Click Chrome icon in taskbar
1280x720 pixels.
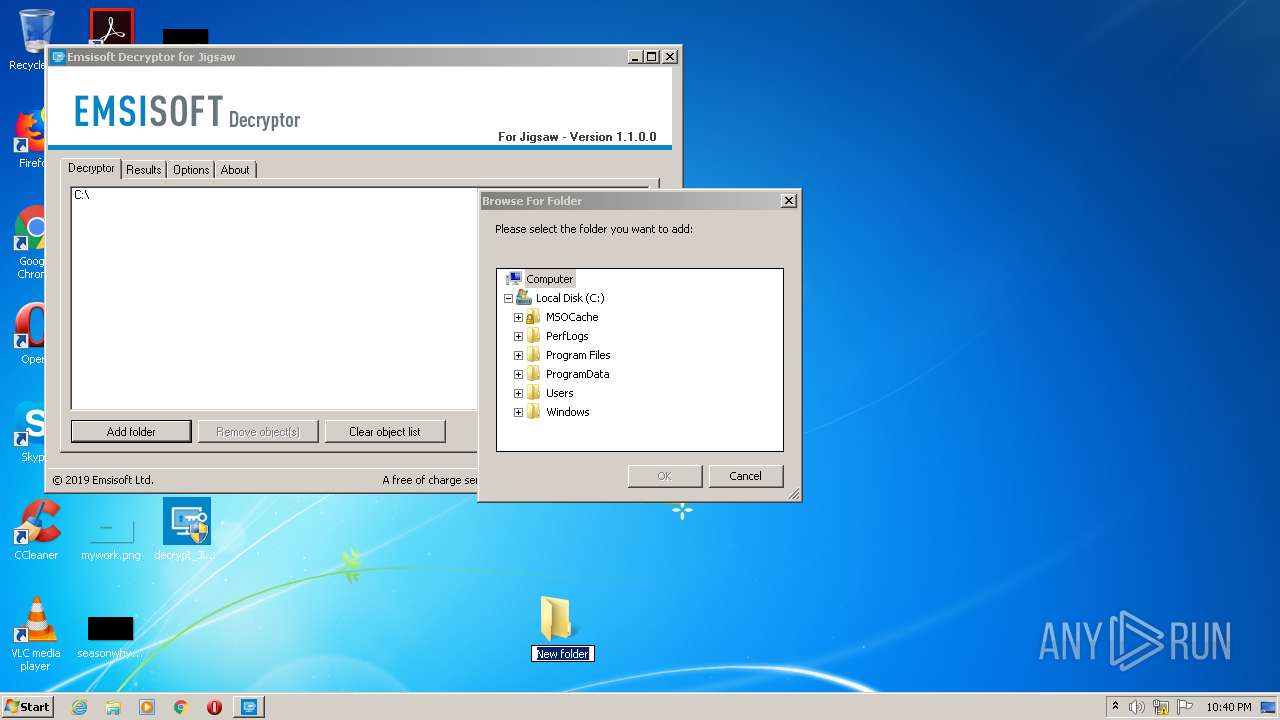pyautogui.click(x=181, y=707)
